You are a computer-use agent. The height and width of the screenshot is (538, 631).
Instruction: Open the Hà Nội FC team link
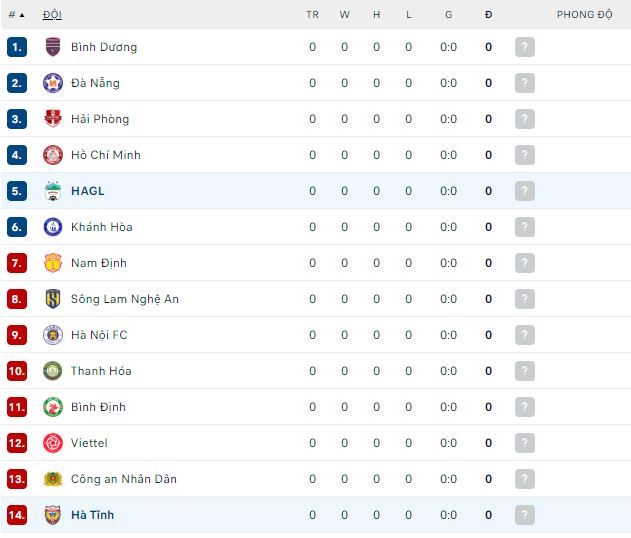pyautogui.click(x=99, y=335)
